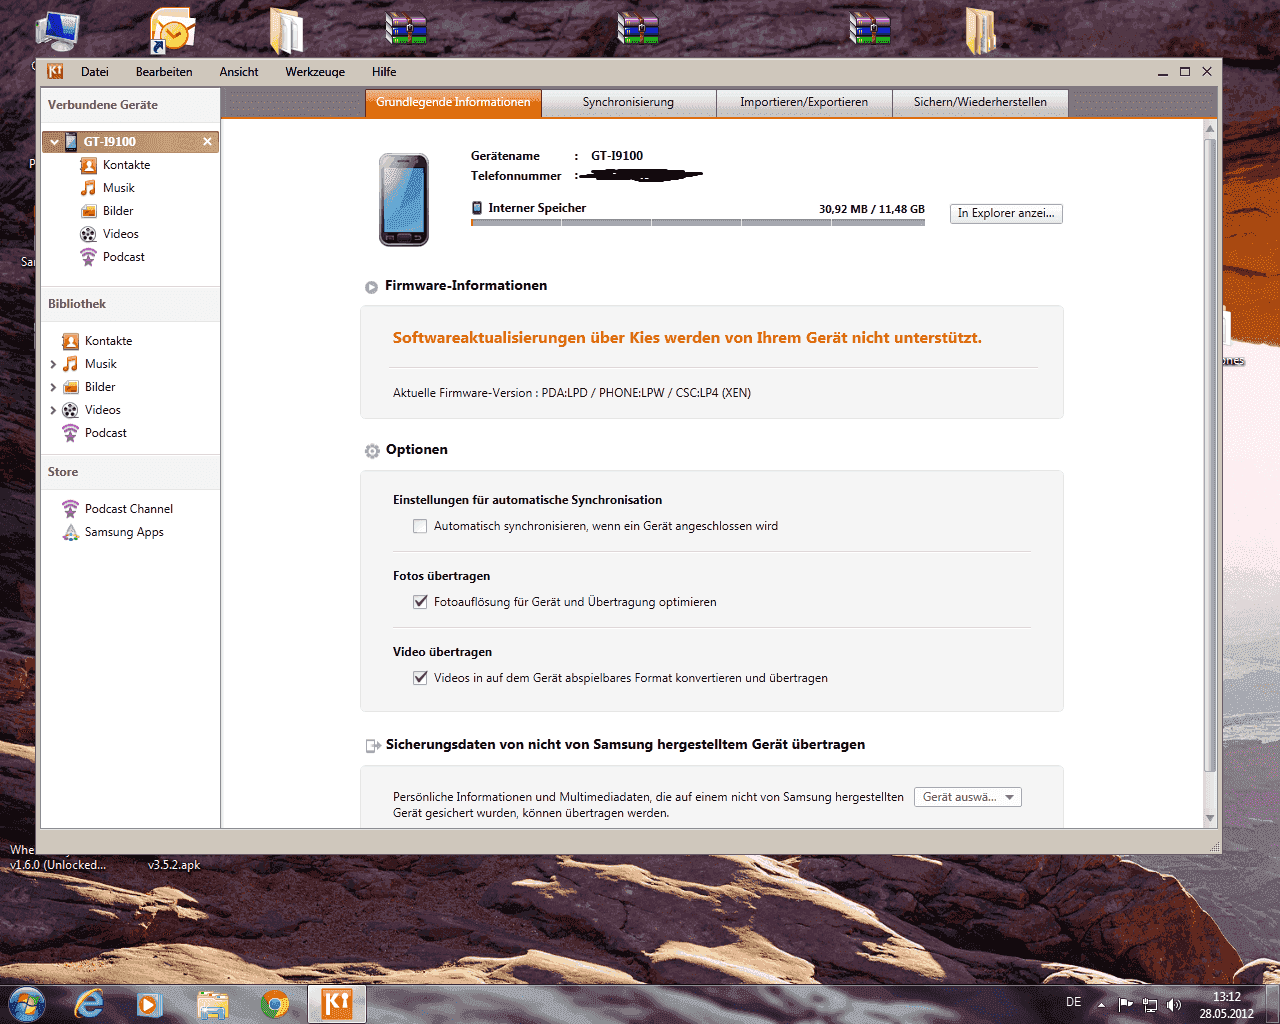Open Windows Media Player from taskbar
The width and height of the screenshot is (1280, 1024).
tap(150, 1004)
